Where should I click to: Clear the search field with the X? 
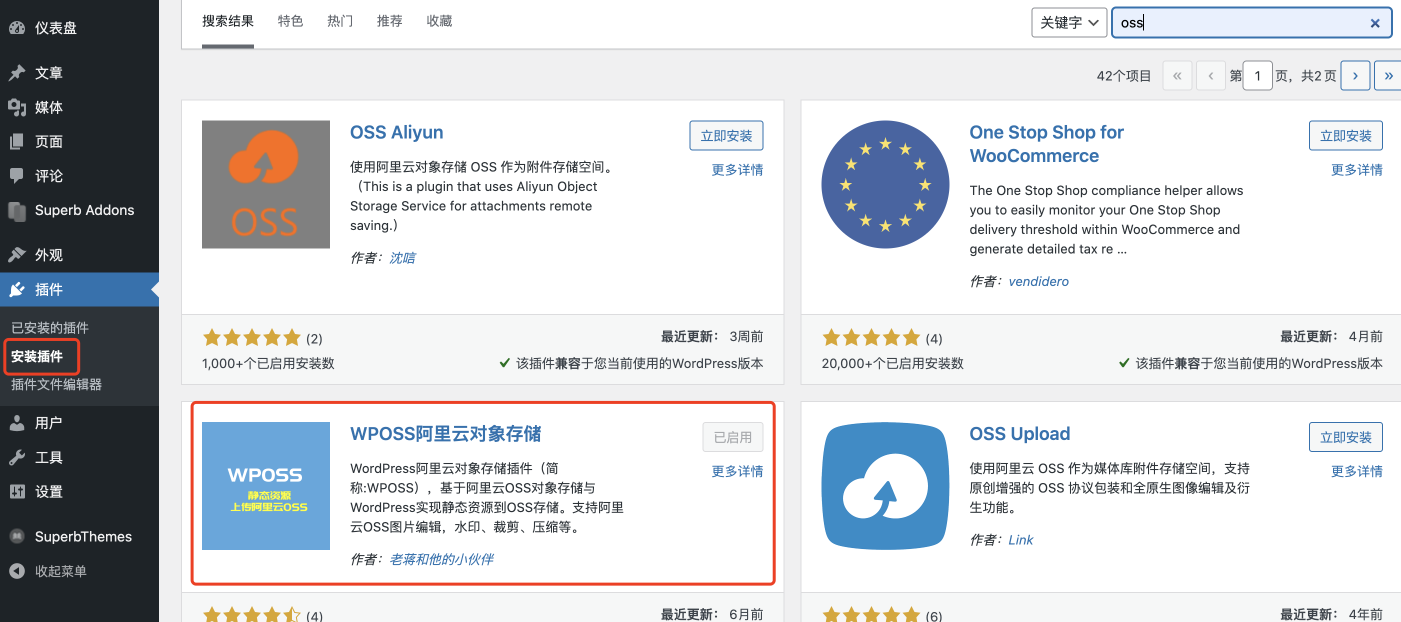click(x=1375, y=22)
